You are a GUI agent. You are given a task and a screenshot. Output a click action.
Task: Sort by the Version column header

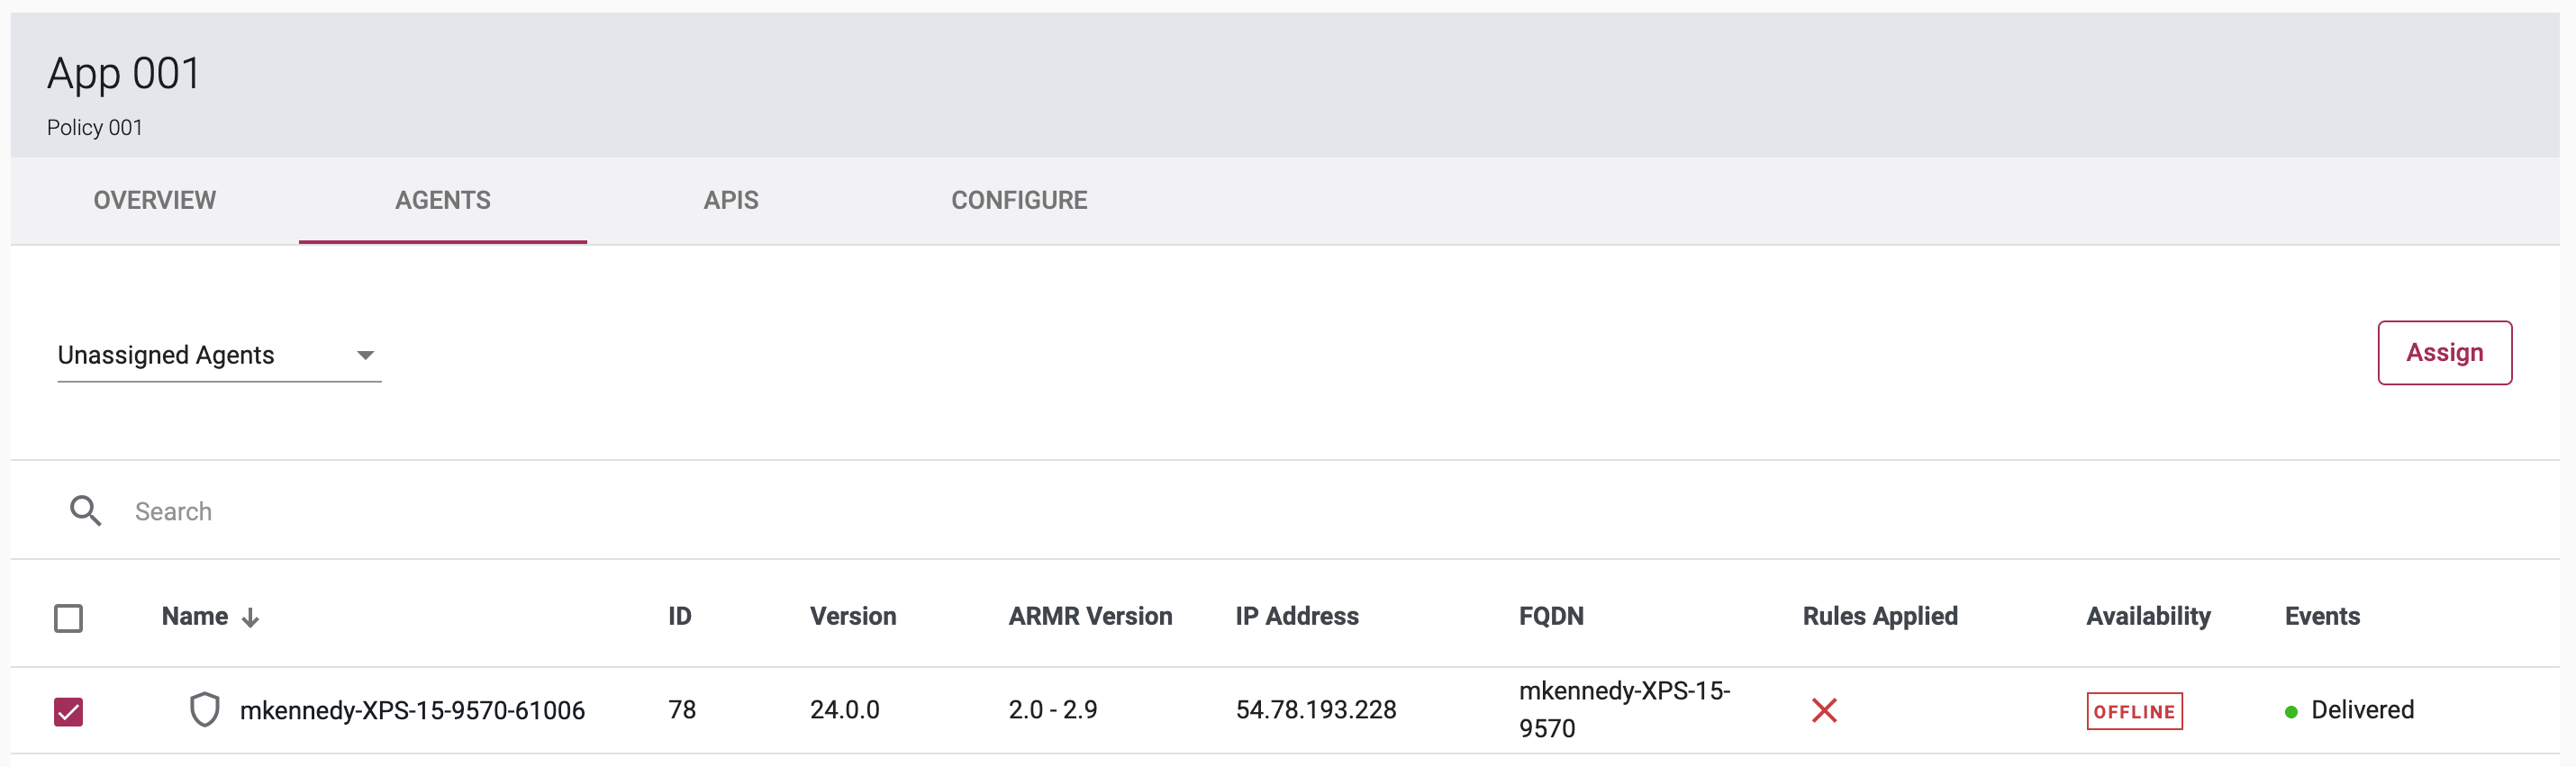852,616
